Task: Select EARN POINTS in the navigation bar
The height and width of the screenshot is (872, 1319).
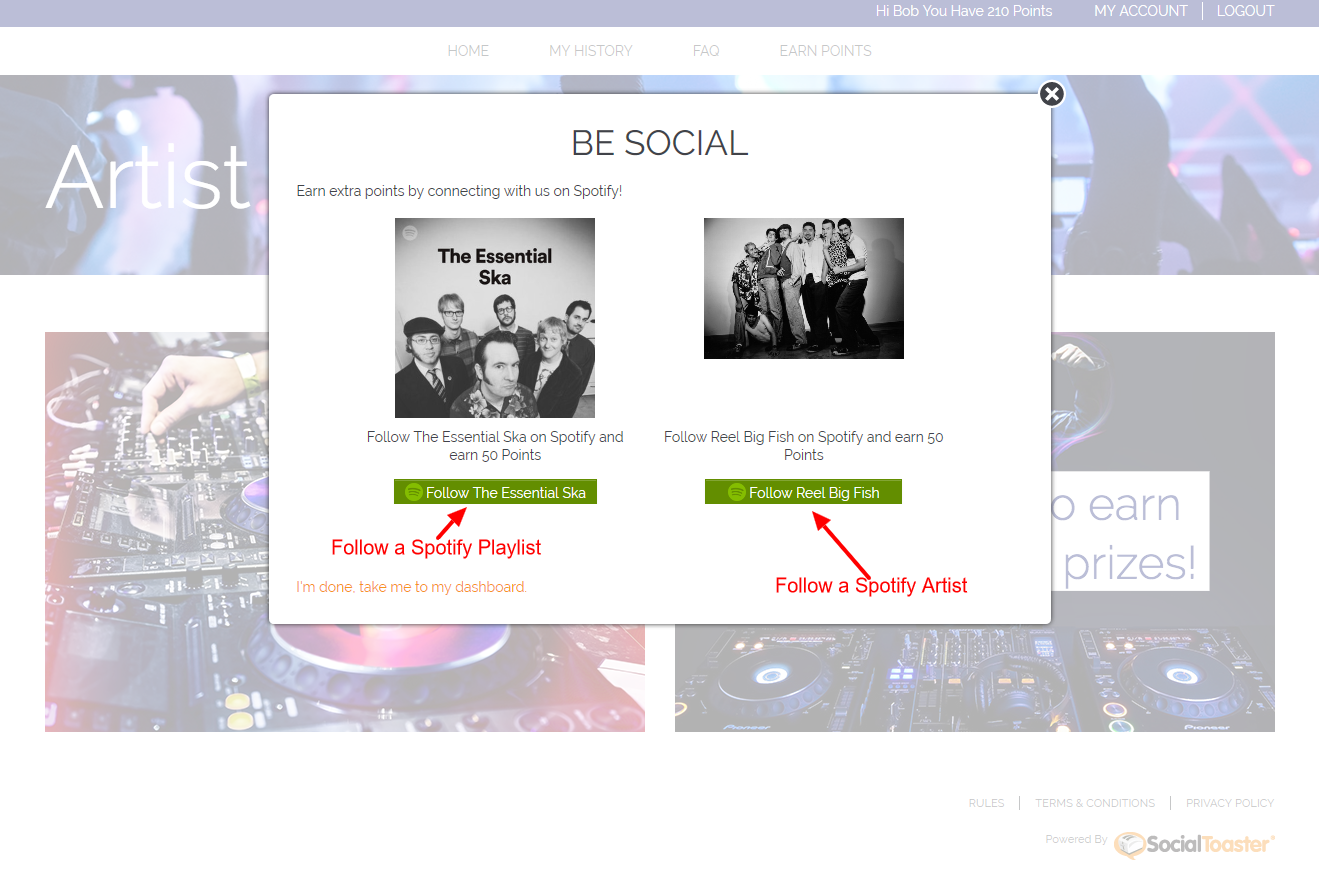Action: point(826,51)
